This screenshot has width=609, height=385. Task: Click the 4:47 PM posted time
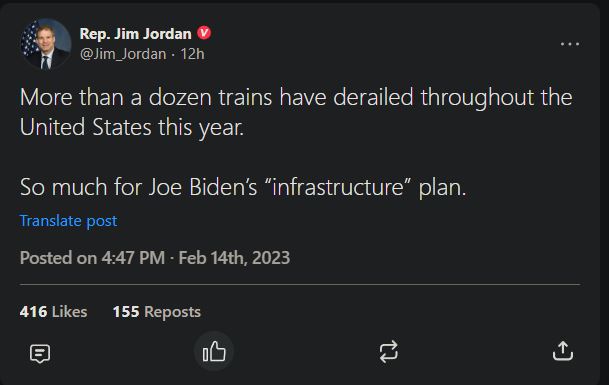133,258
